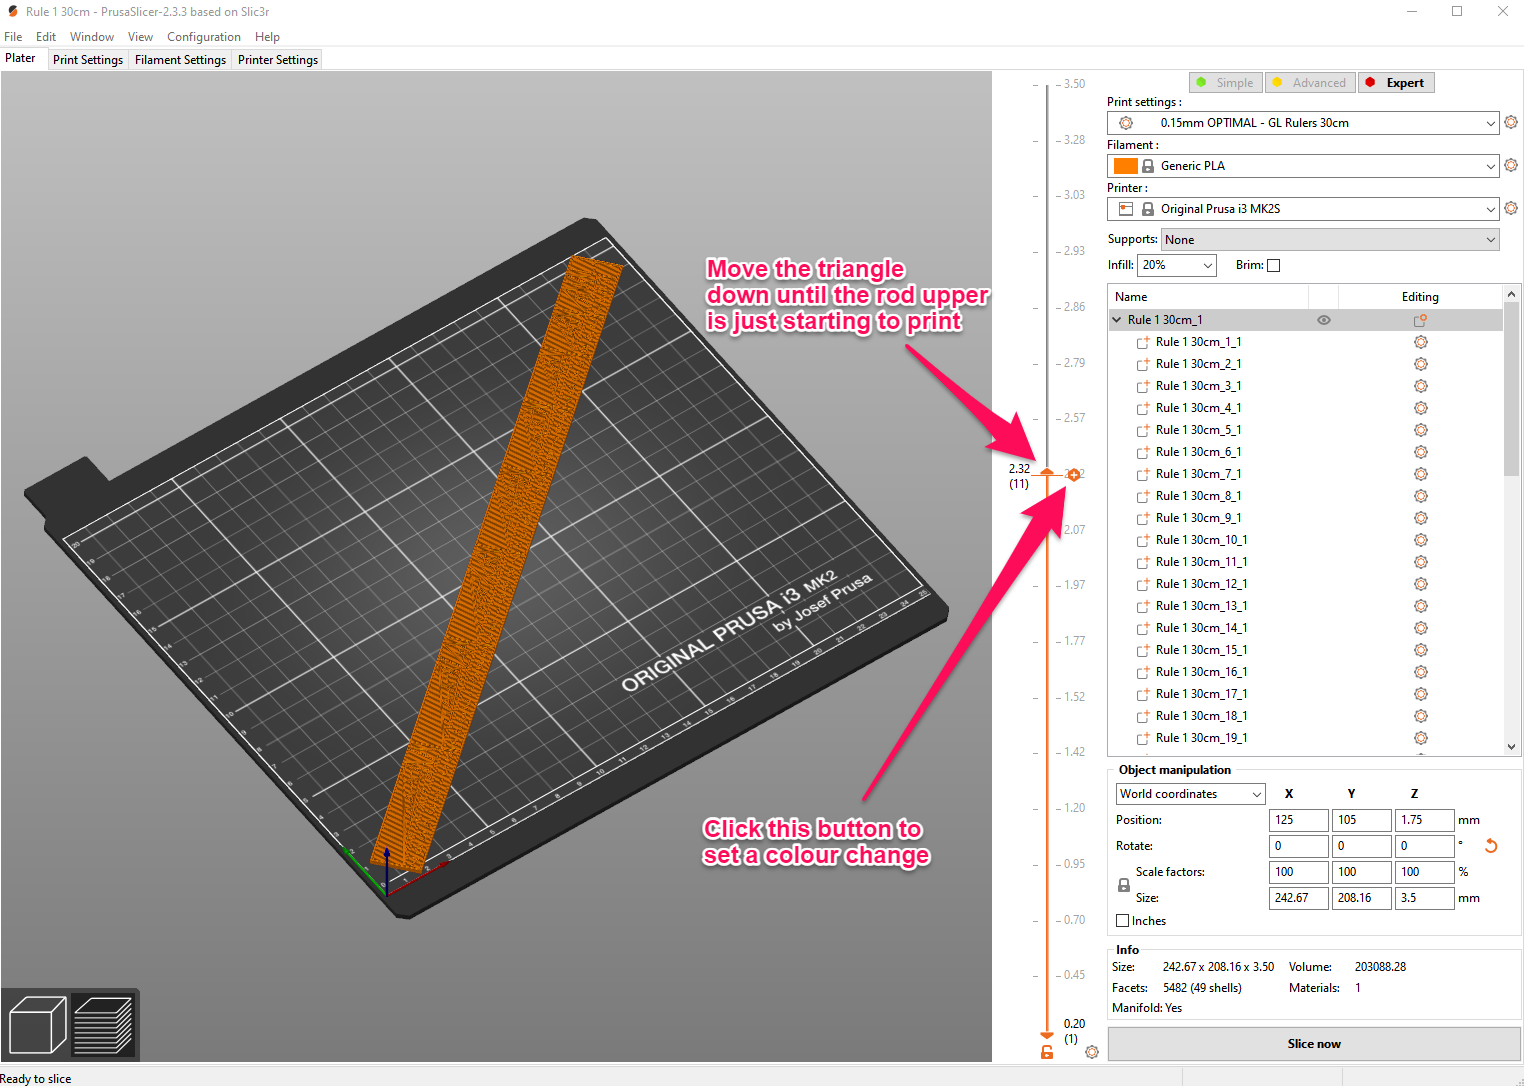Click the settings gear for Rule 1 30cm_9_1

coord(1420,518)
